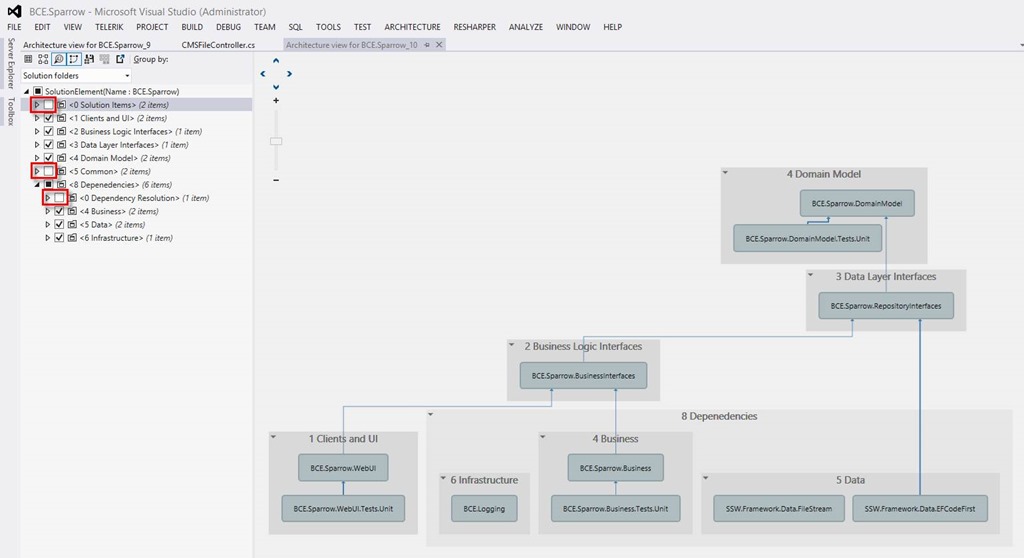Select the BCE.Sparrow.WebUI.Tests.Unit node
This screenshot has width=1024, height=558.
pos(343,508)
